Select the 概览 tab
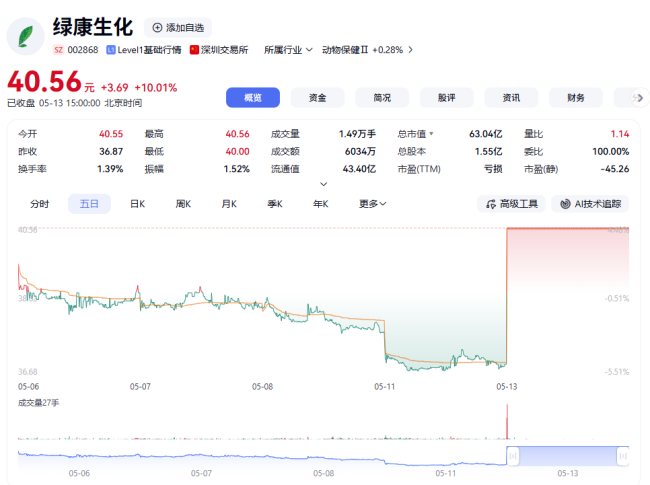This screenshot has height=485, width=650. (253, 98)
